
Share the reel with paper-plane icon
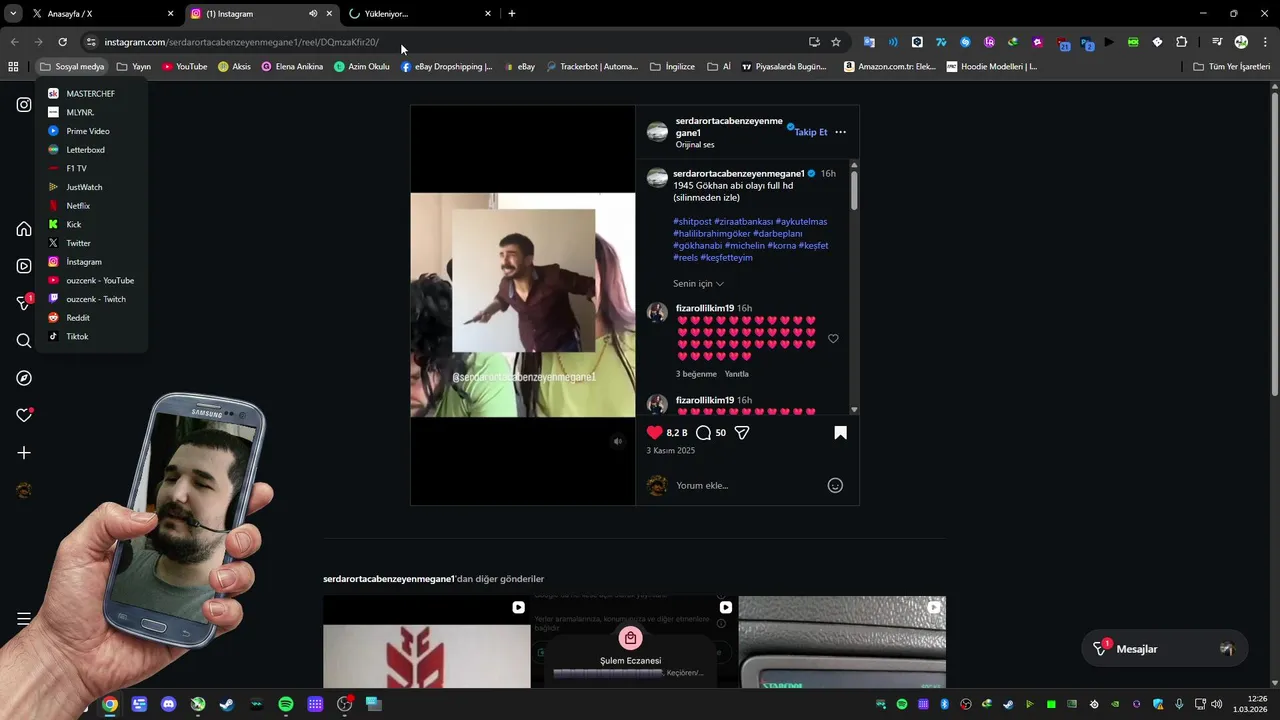tap(742, 433)
